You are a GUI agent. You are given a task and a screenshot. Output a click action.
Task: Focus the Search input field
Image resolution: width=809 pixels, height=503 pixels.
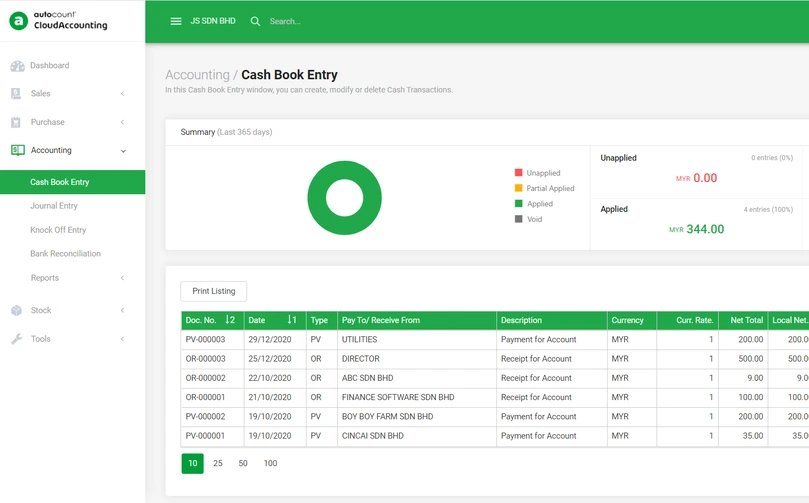285,21
